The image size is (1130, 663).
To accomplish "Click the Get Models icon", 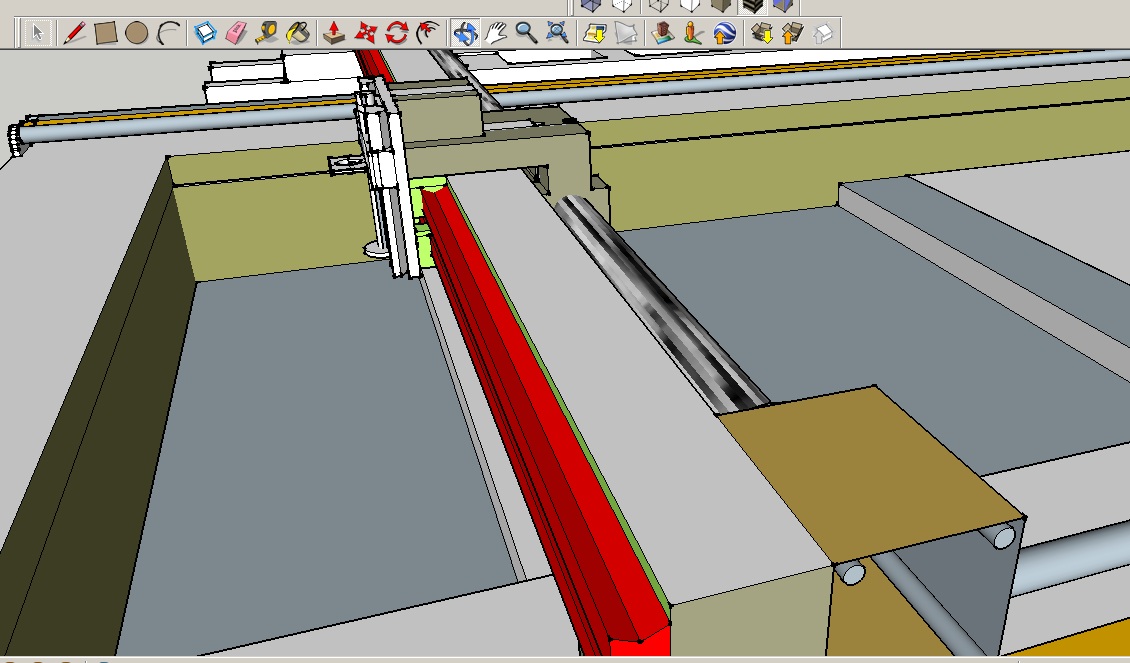I will point(761,32).
